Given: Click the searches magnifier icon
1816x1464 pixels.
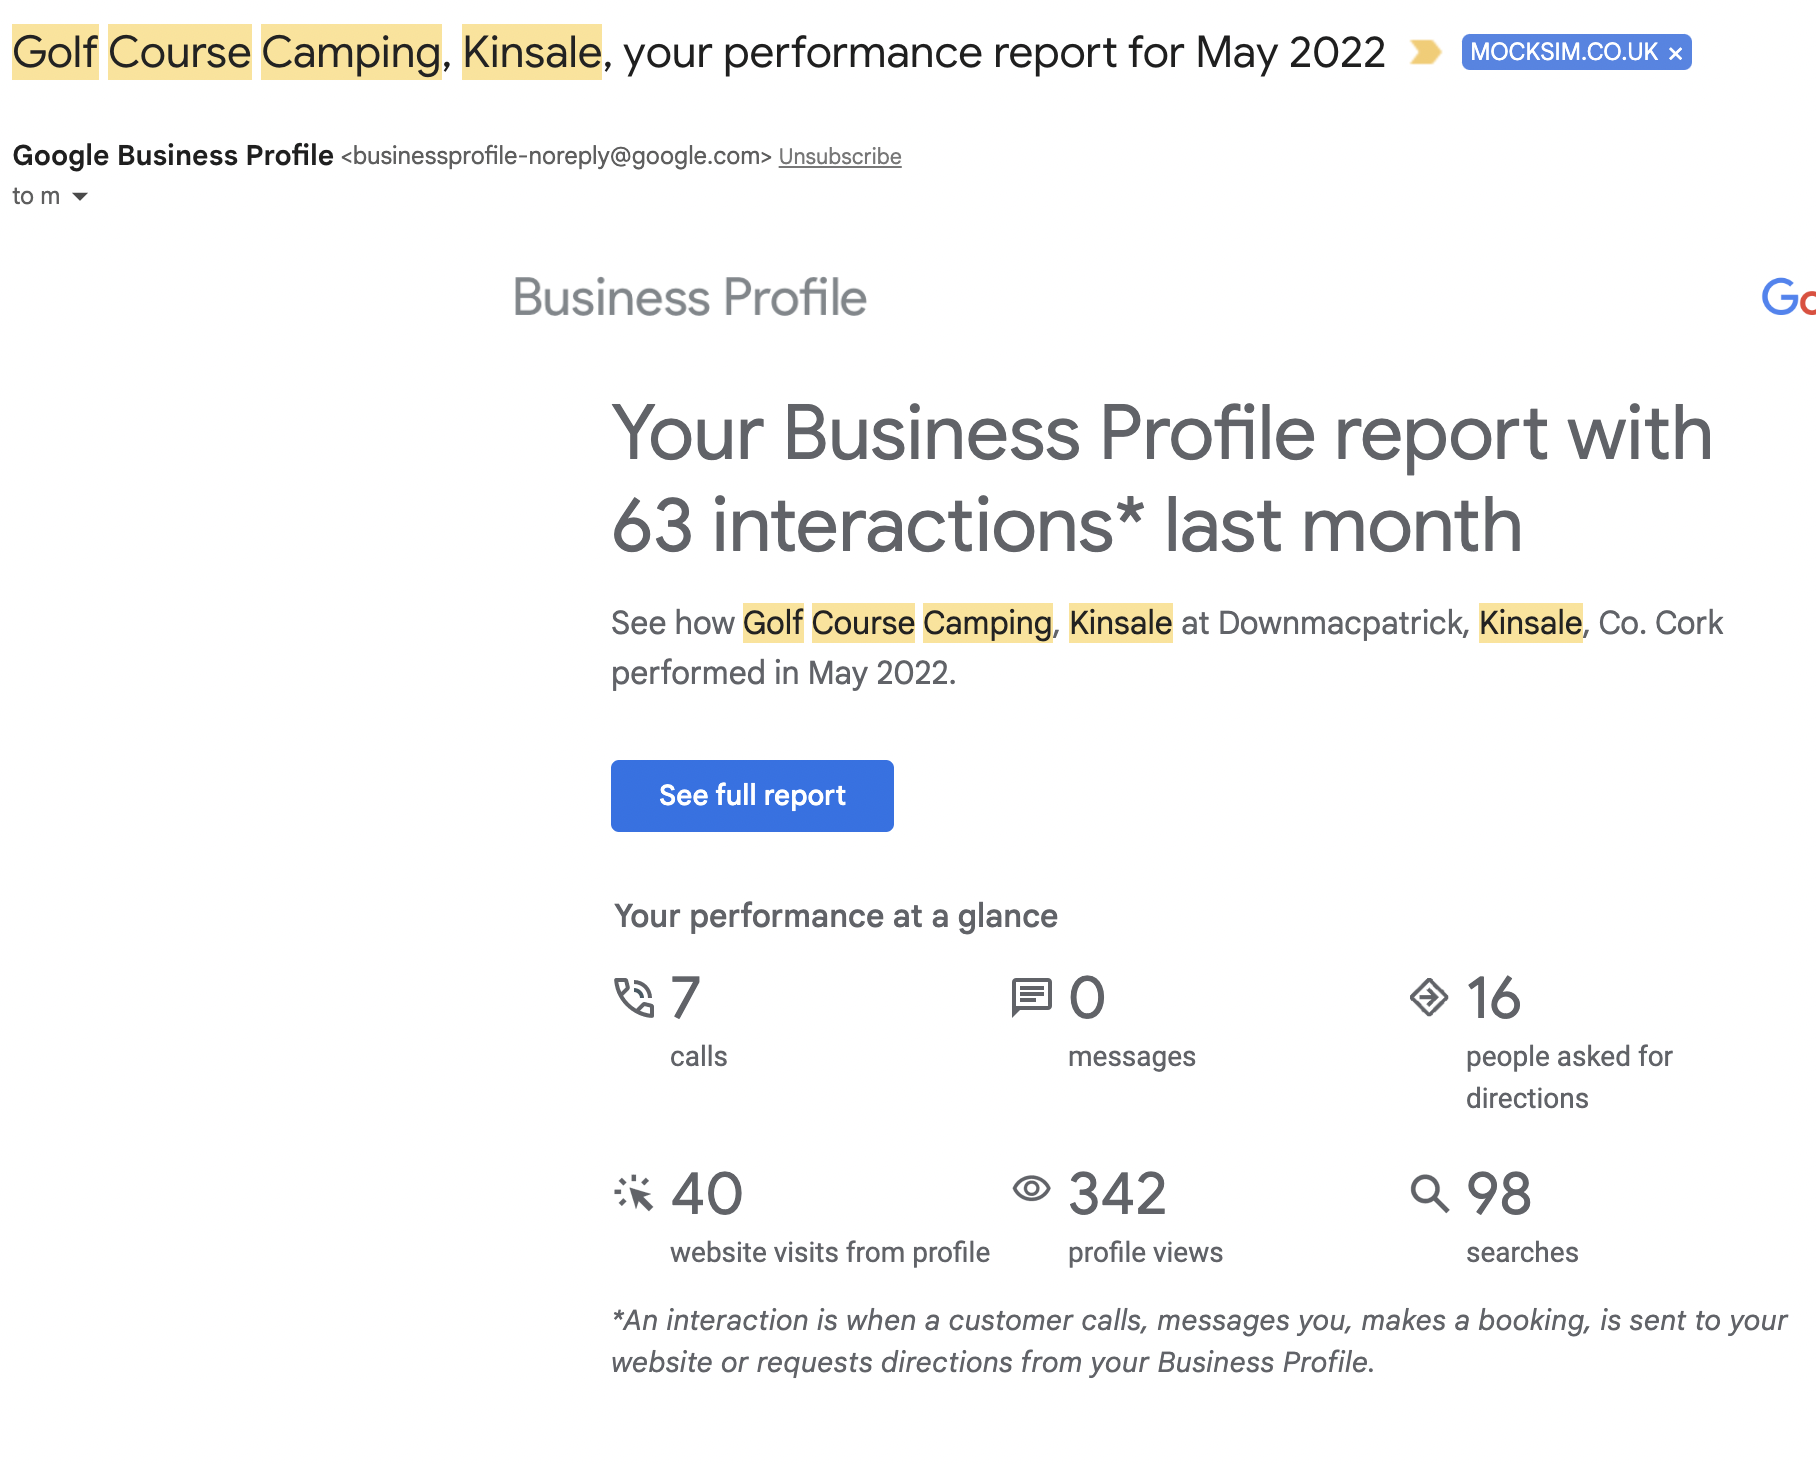Looking at the screenshot, I should (1429, 1193).
